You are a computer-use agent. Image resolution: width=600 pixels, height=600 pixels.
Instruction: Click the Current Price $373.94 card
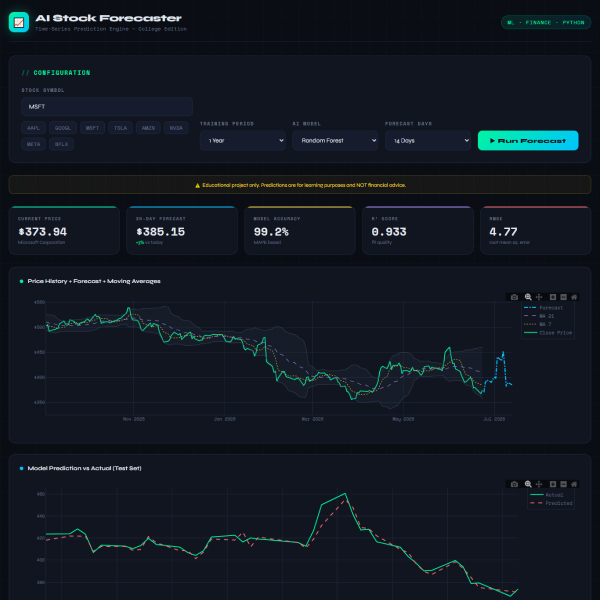[x=64, y=230]
